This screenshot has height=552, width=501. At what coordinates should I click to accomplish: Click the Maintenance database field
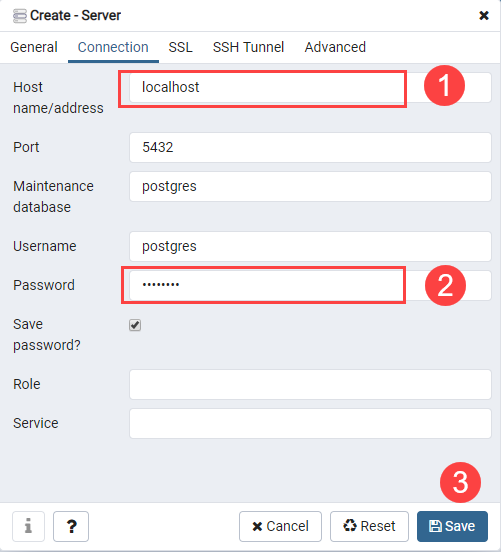(x=310, y=187)
